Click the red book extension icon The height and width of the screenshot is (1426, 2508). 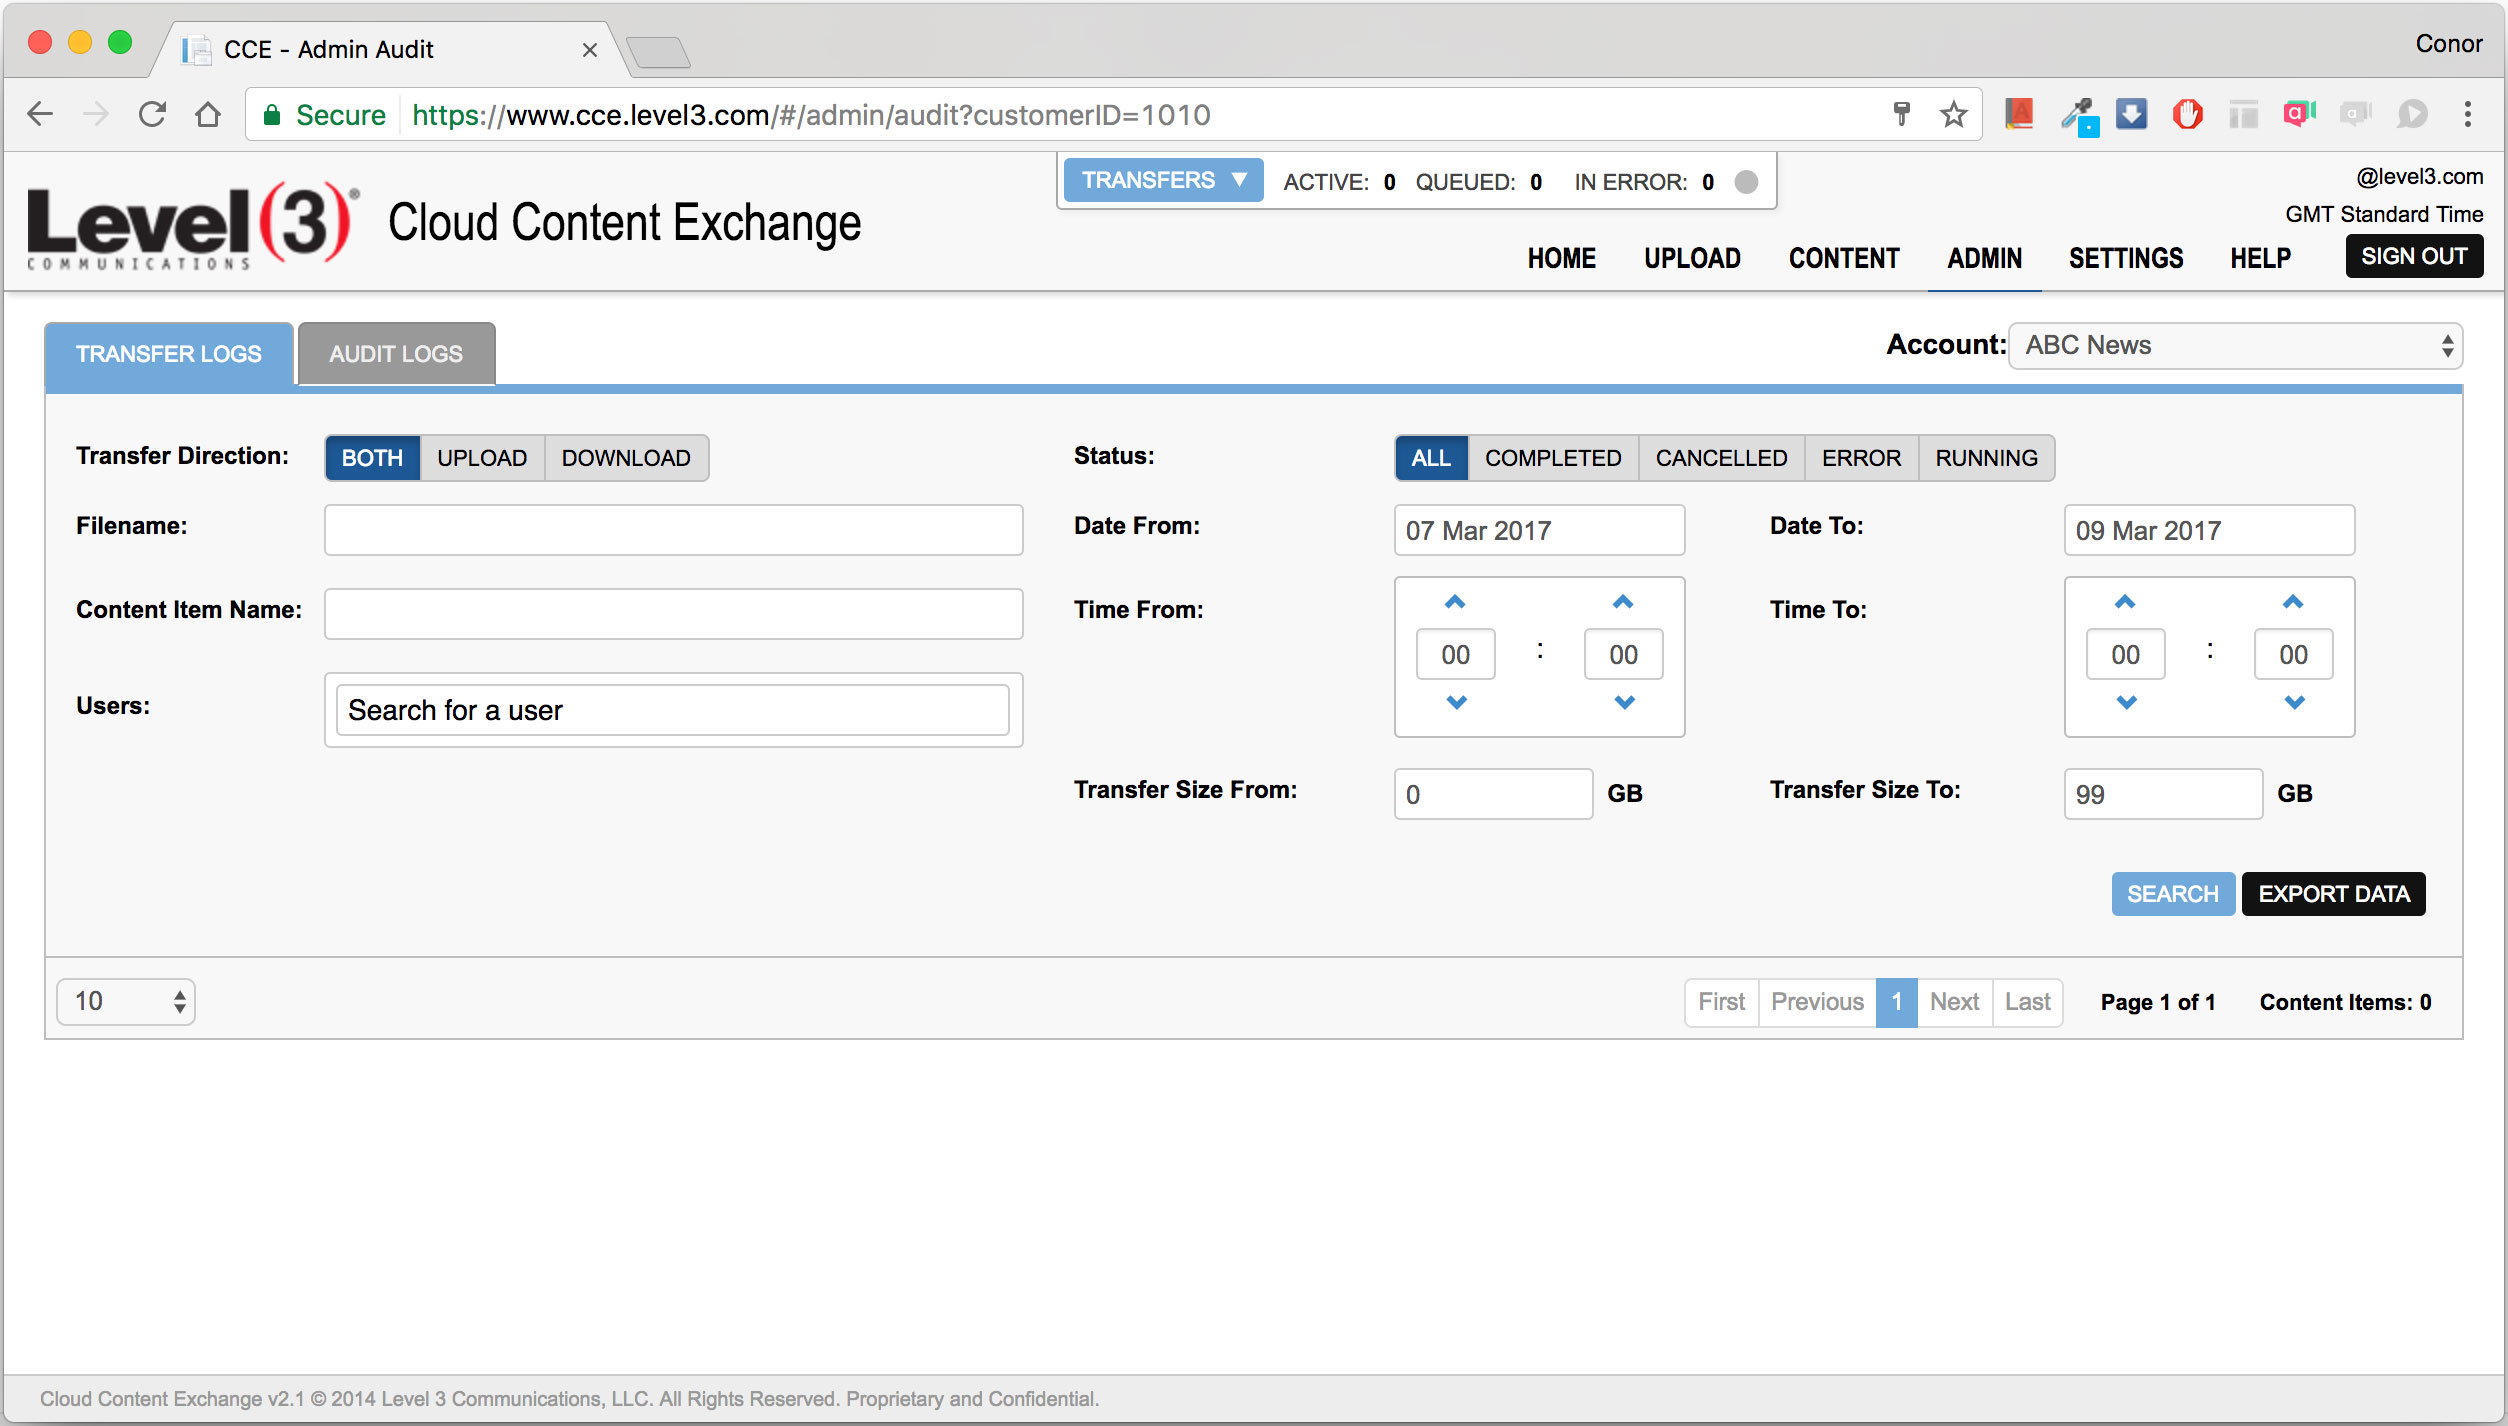click(x=2019, y=114)
